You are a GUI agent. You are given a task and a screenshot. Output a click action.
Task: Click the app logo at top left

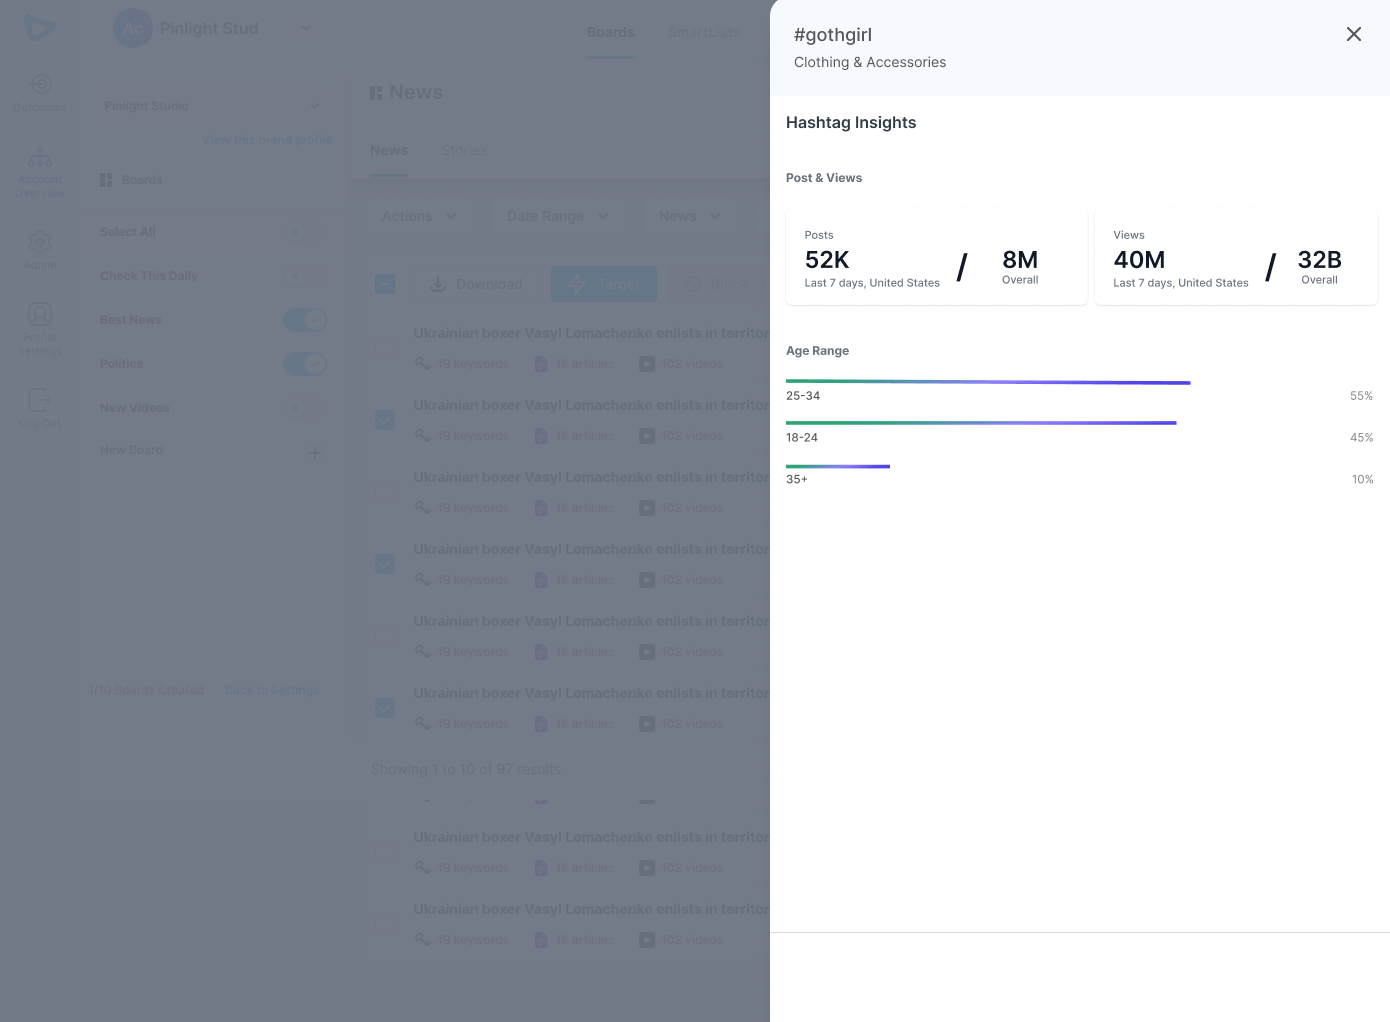point(40,28)
